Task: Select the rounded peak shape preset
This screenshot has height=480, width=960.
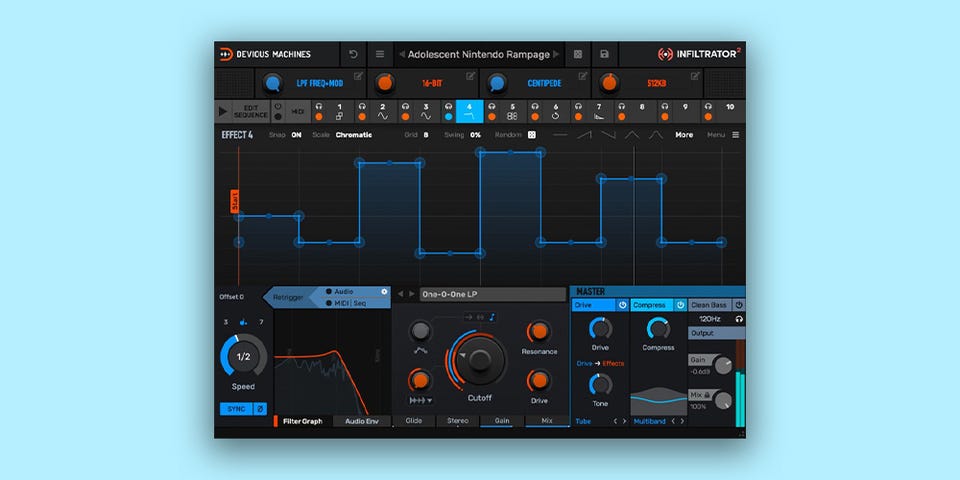Action: [x=656, y=135]
